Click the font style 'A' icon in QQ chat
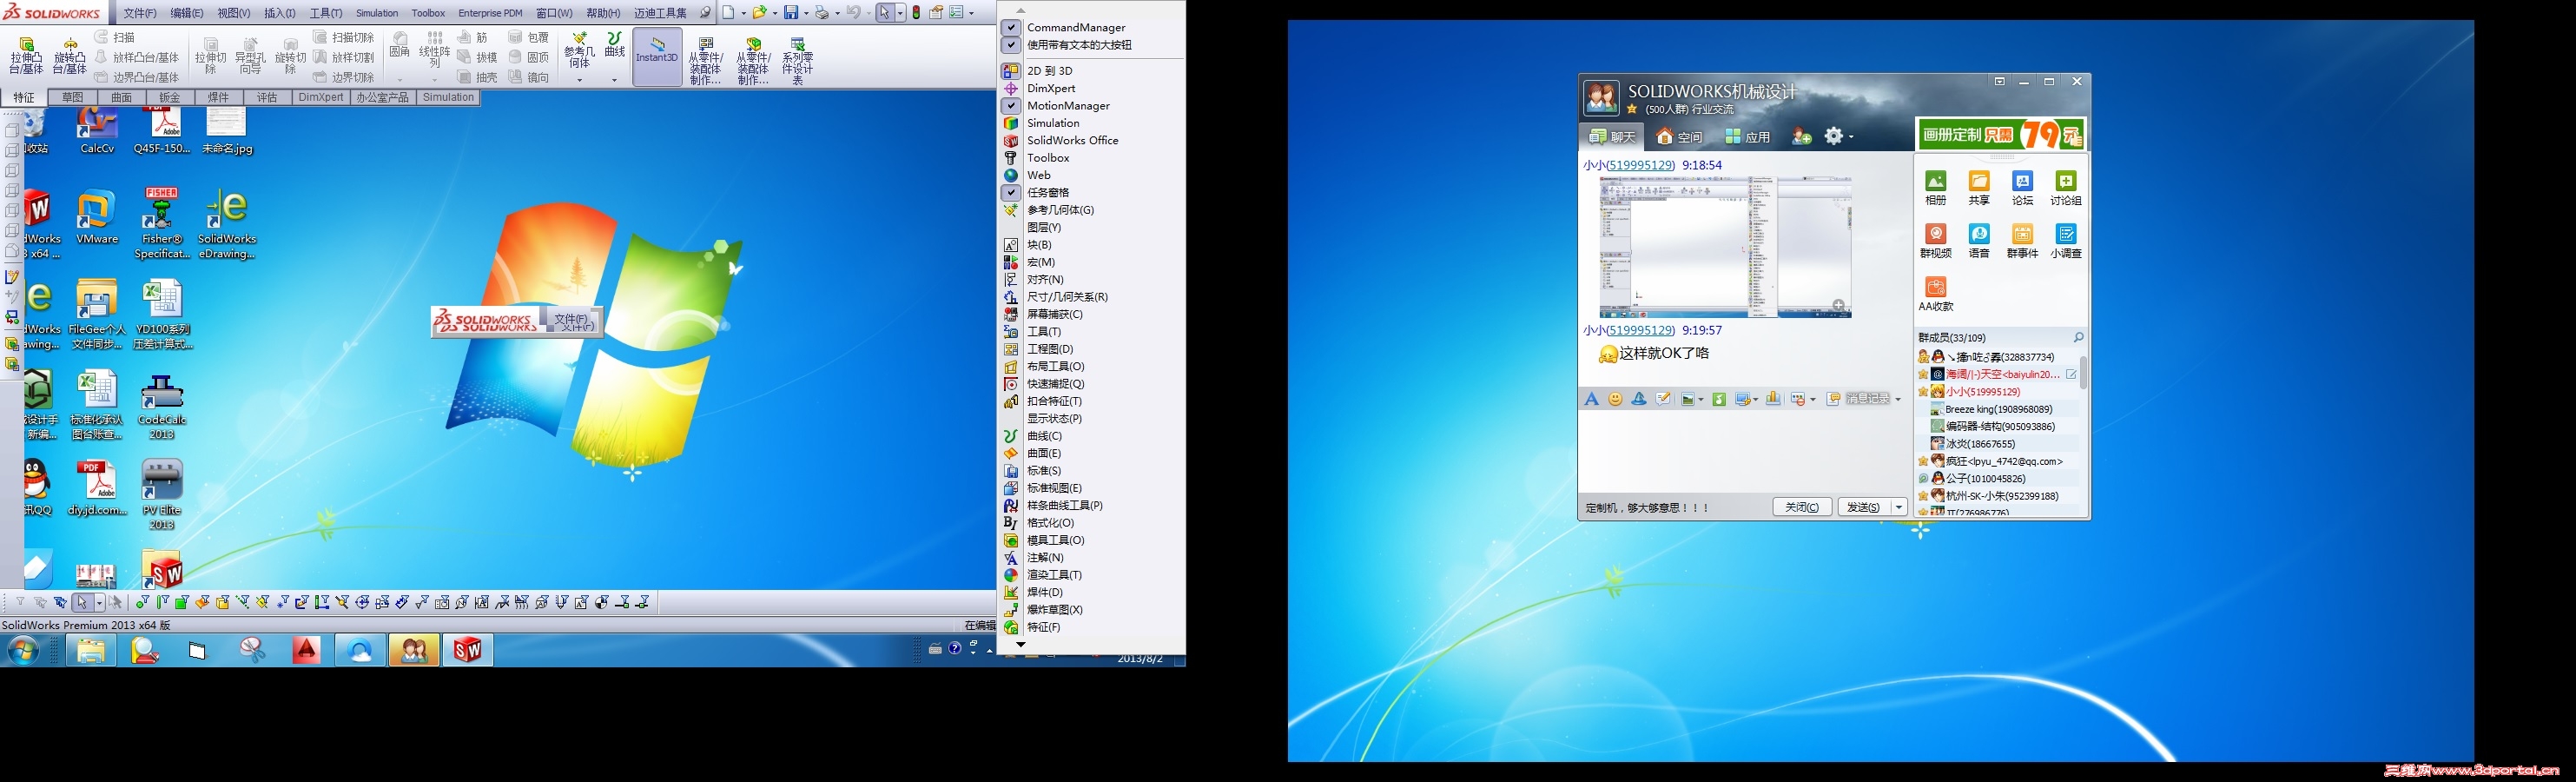The width and height of the screenshot is (2576, 782). 1591,399
